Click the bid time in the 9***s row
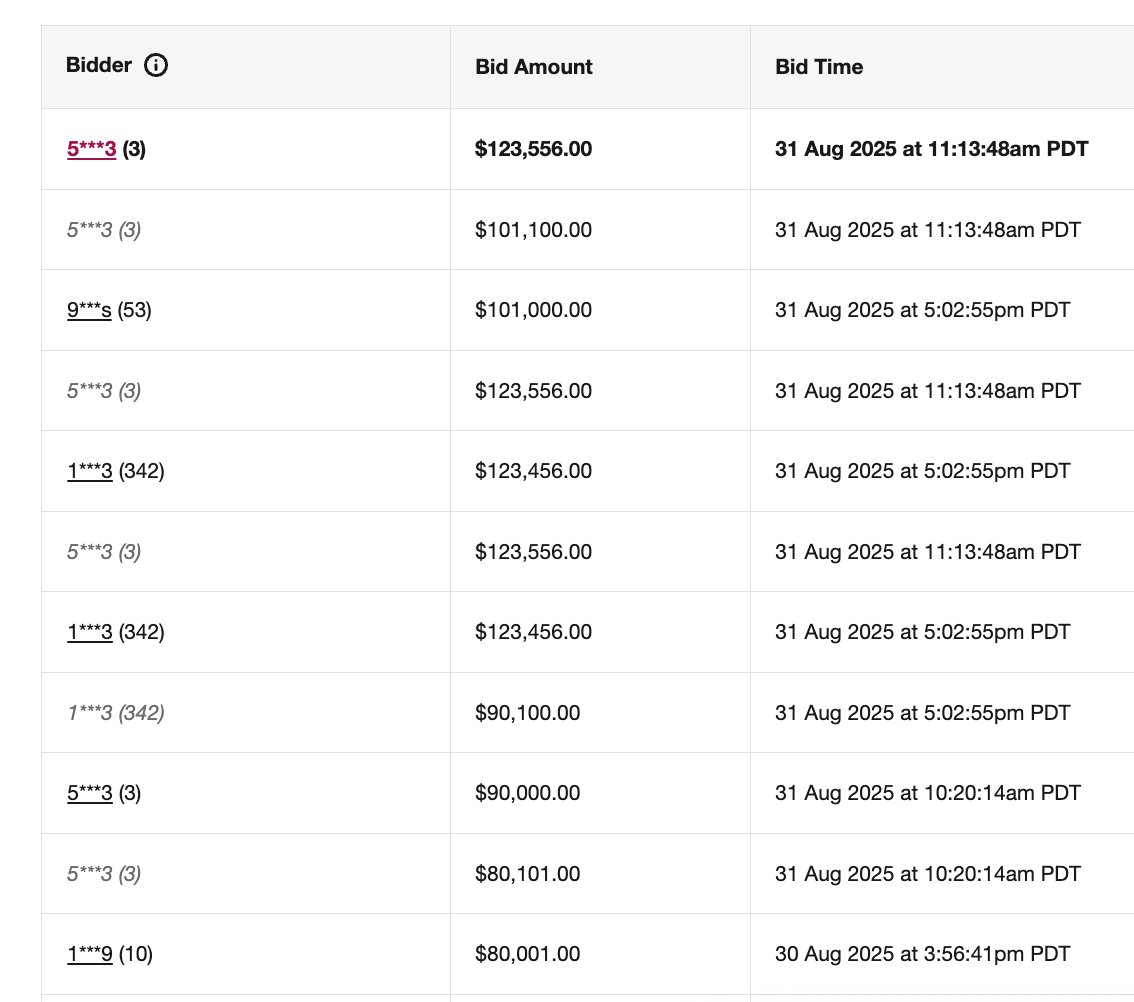Screen dimensions: 1134x1002 (x=922, y=310)
